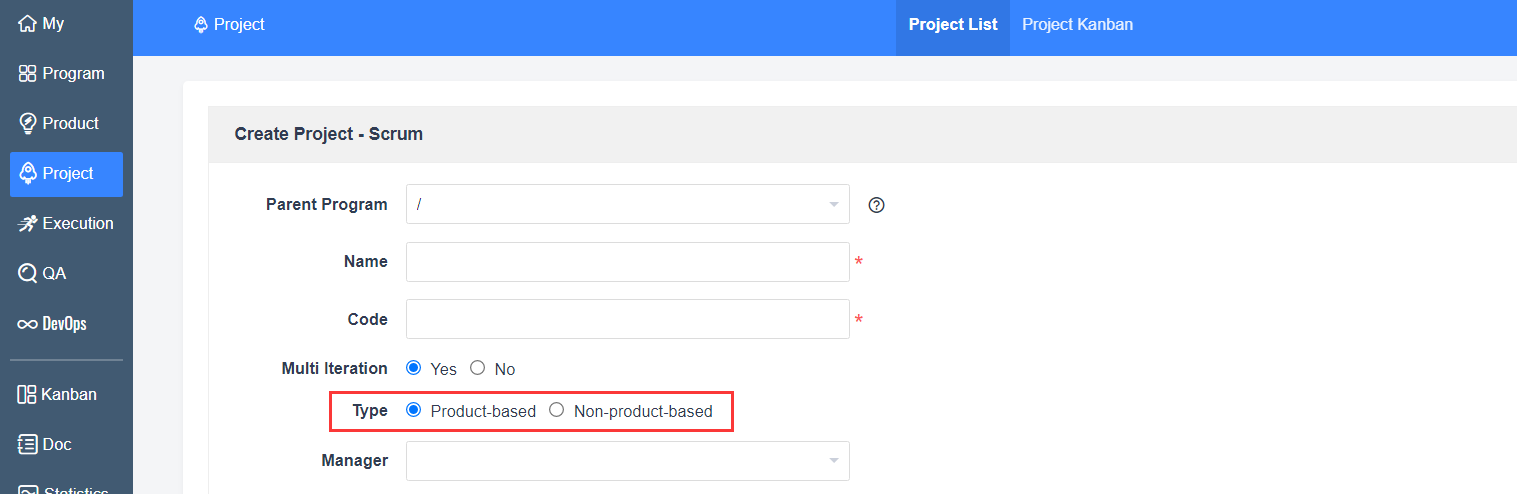This screenshot has height=494, width=1517.
Task: Click the Parent Program help icon
Action: pos(877,205)
